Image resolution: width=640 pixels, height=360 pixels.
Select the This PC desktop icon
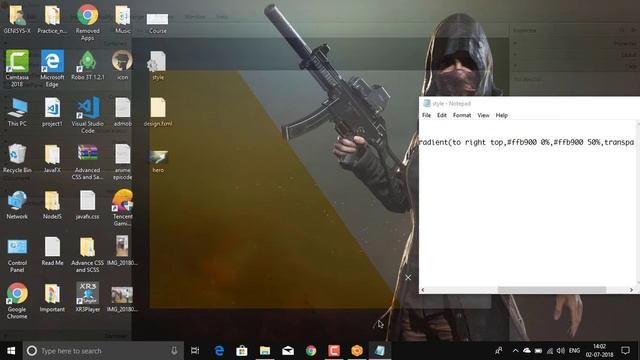[x=17, y=111]
